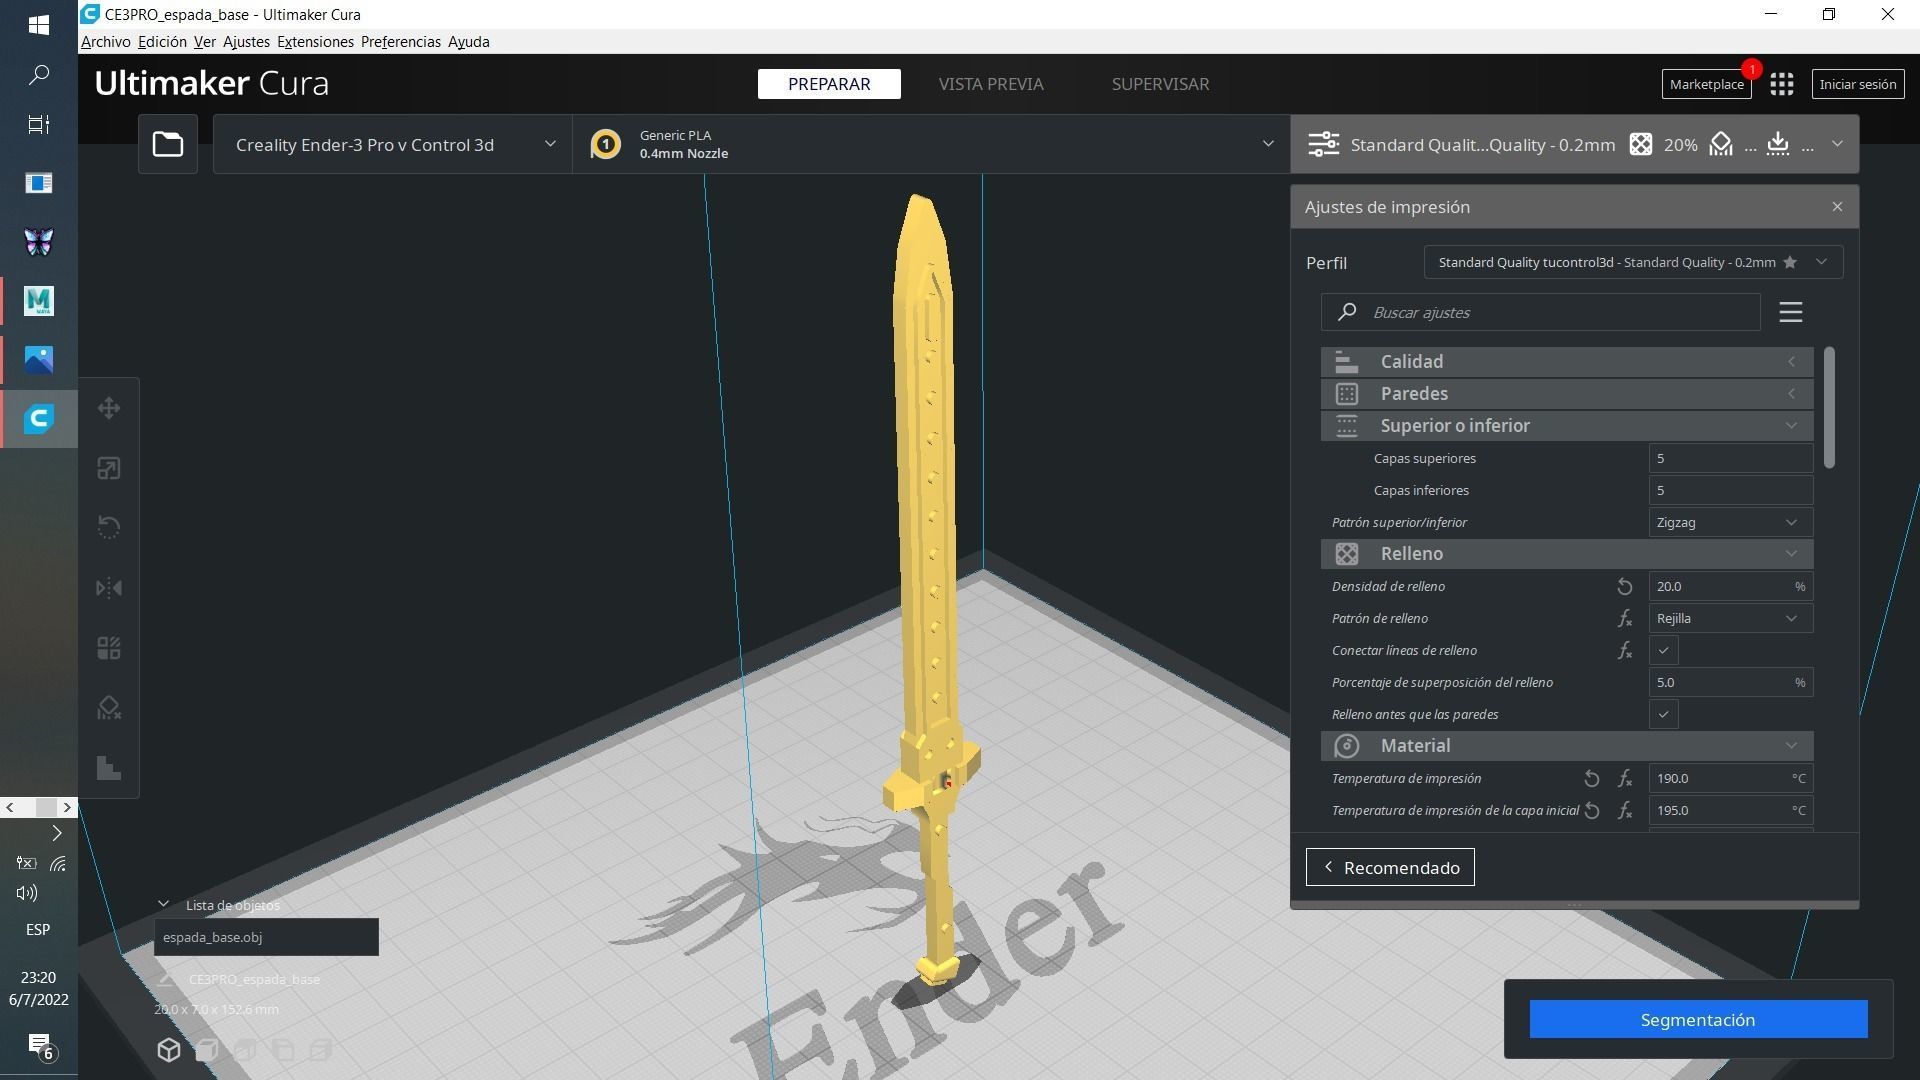Switch to the left side view cube icon

[283, 1049]
